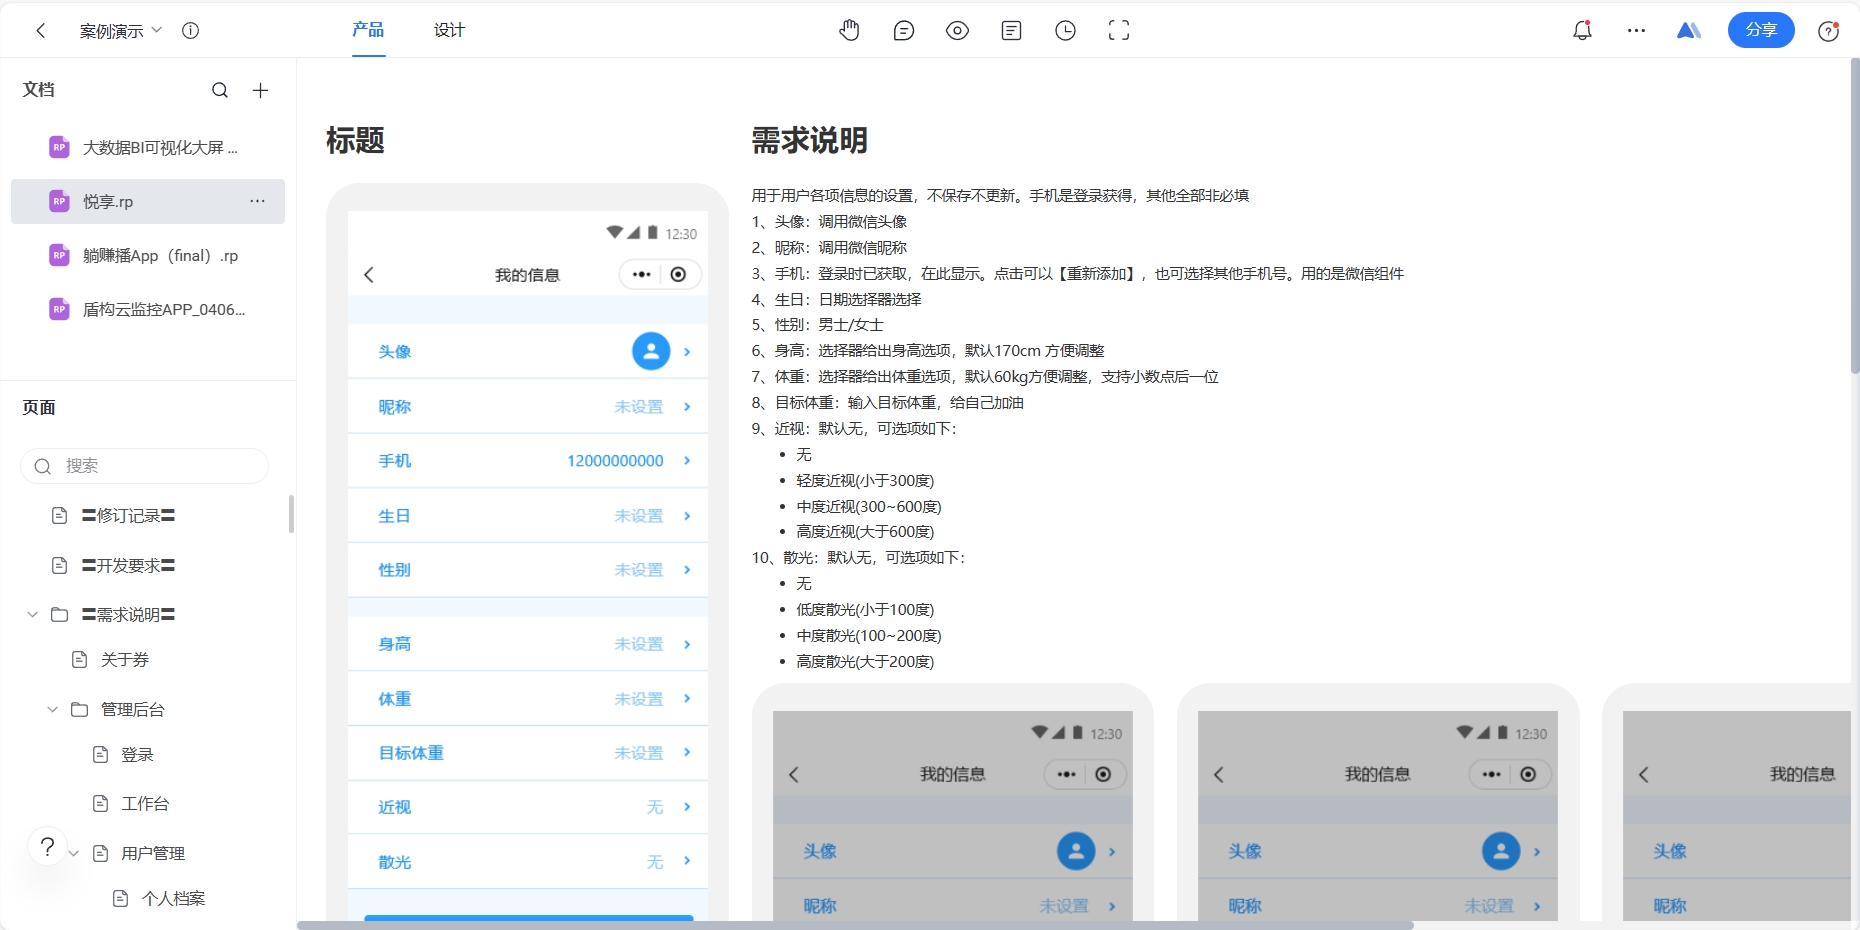This screenshot has height=930, width=1860.
Task: Open version history clock icon
Action: tap(1065, 31)
